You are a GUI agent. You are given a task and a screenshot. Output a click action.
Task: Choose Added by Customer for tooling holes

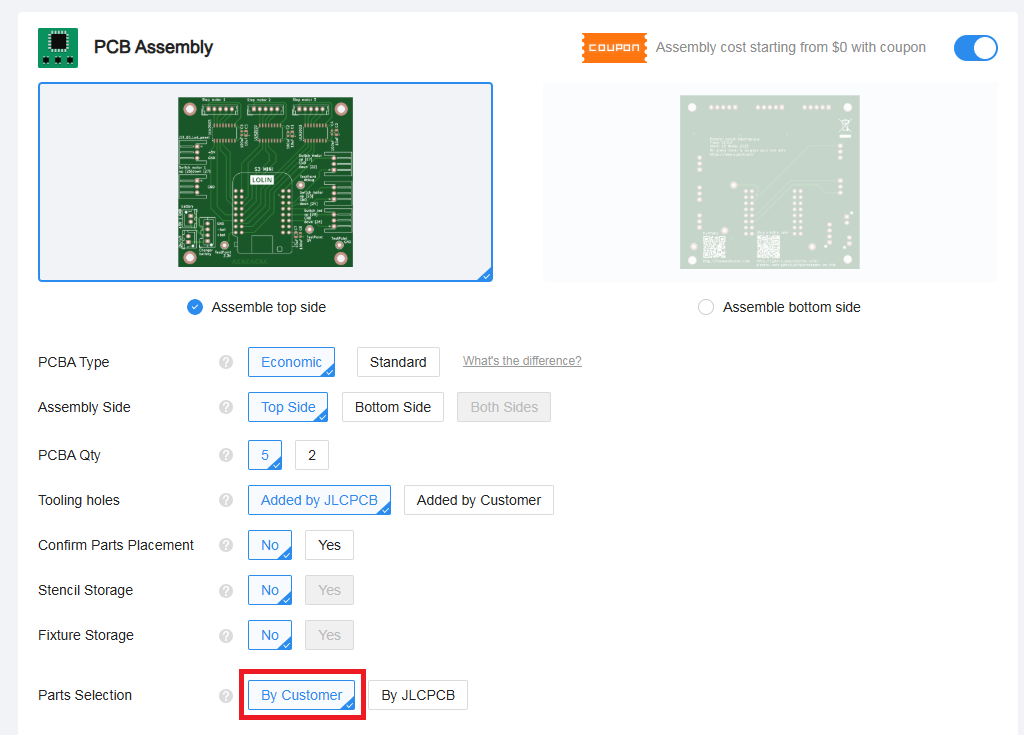(479, 500)
